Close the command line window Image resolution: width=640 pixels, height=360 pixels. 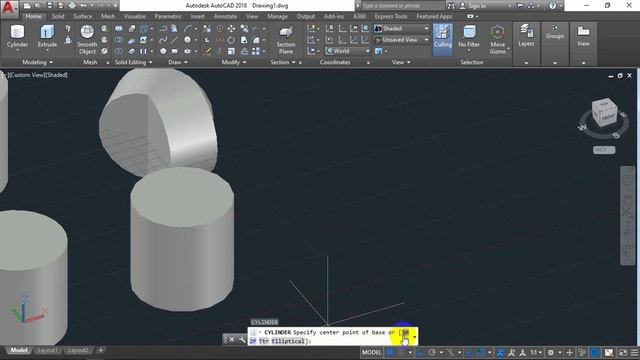[231, 340]
